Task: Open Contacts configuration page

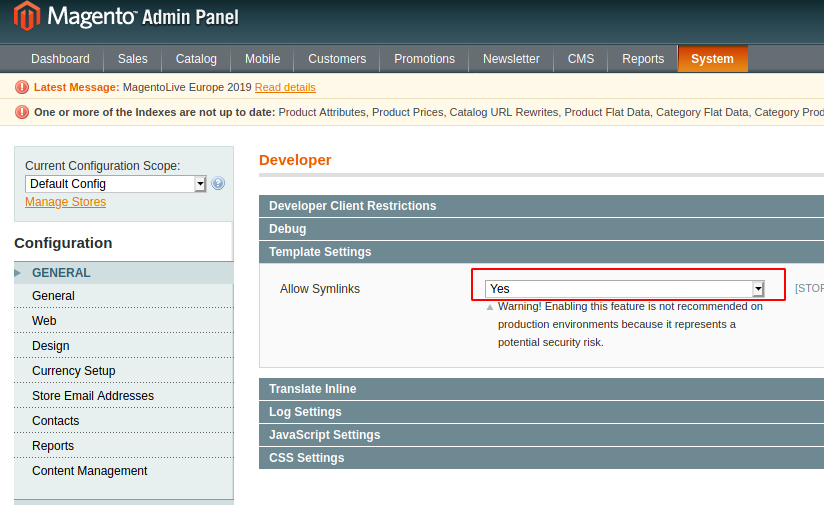Action: [x=123, y=421]
